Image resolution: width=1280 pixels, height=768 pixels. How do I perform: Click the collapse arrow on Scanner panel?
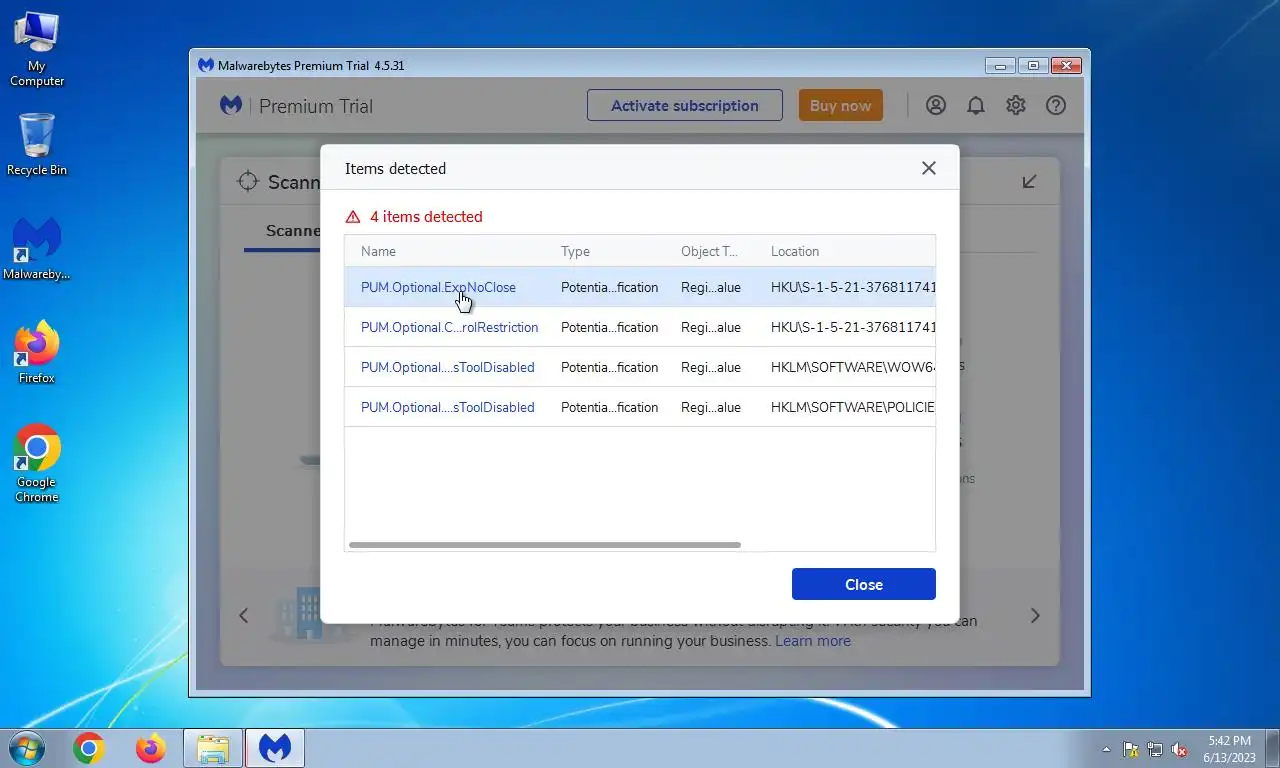pos(1029,181)
